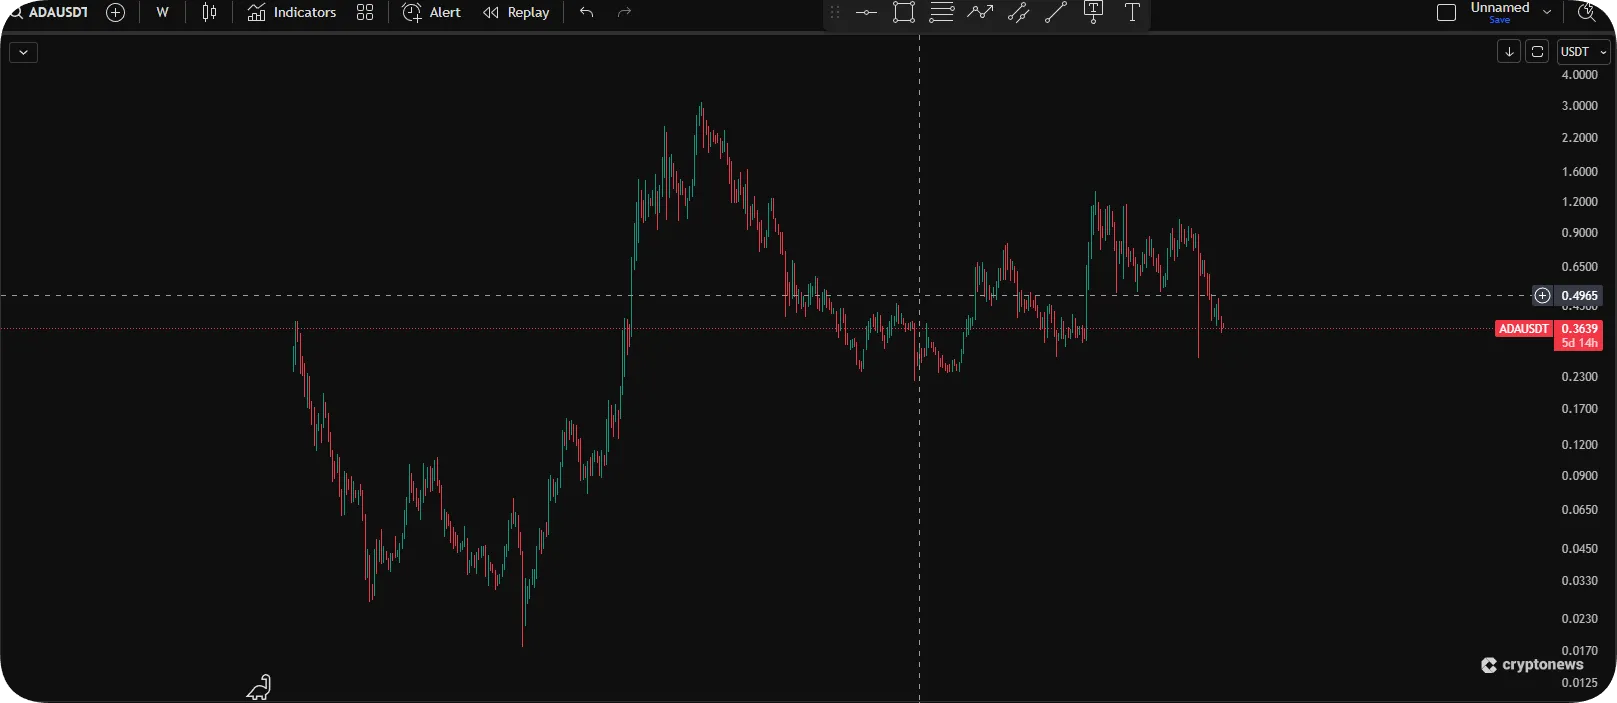This screenshot has height=703, width=1617.
Task: Select the price path drawing tool
Action: [980, 13]
